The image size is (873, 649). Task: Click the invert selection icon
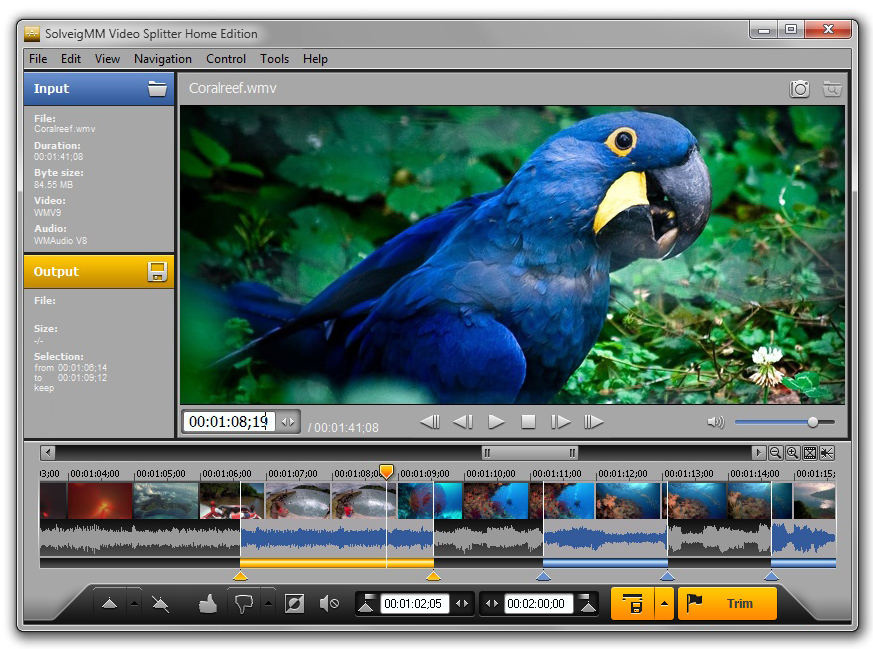pos(294,603)
